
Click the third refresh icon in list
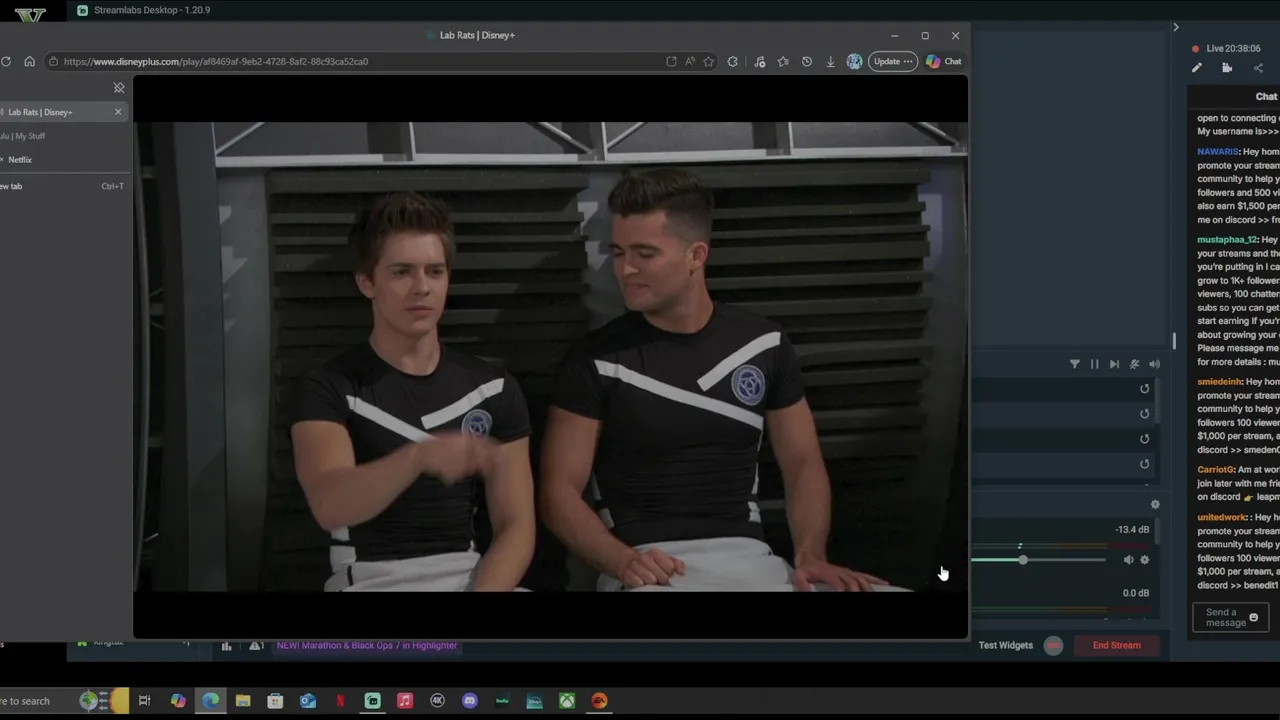click(x=1145, y=439)
